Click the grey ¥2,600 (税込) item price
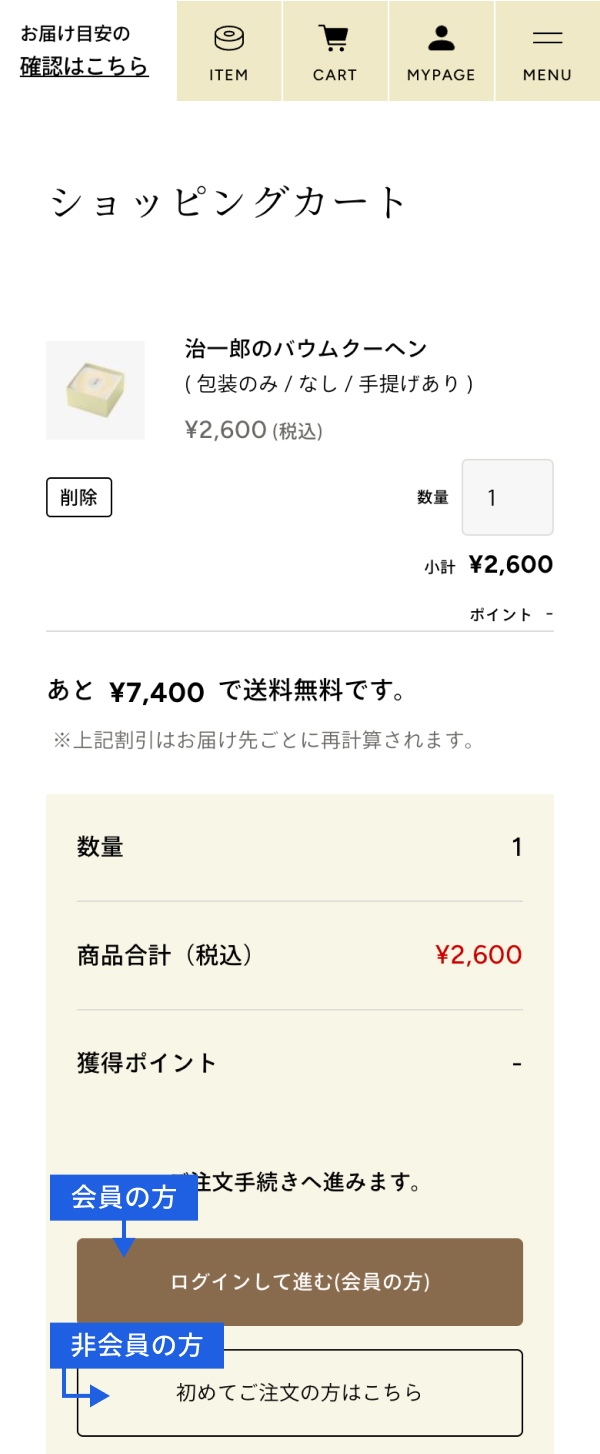 tap(254, 430)
